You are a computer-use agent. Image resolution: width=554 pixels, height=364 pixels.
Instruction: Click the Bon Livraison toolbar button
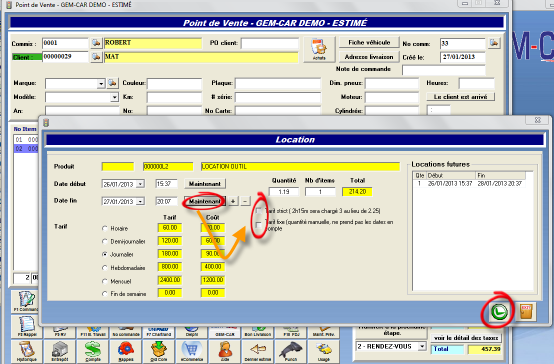[258, 332]
